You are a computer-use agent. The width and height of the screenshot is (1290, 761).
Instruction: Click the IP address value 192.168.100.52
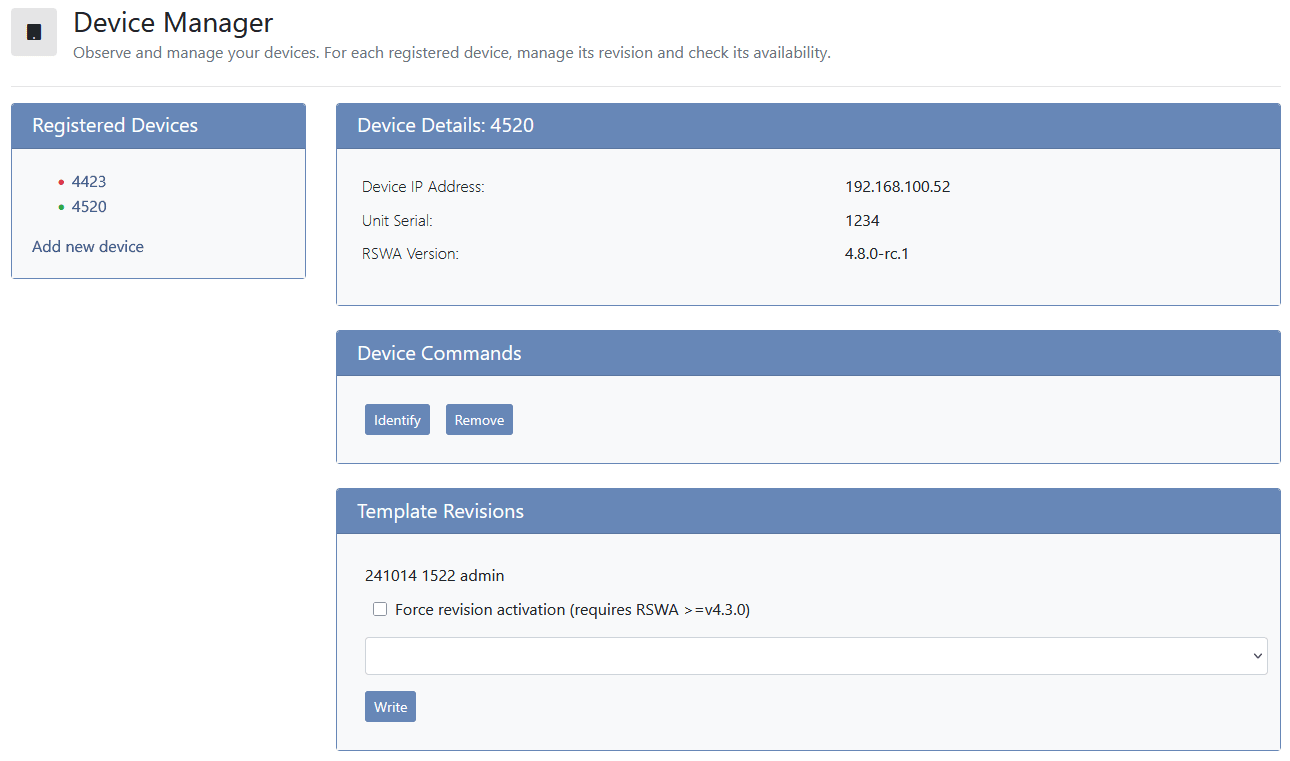click(897, 187)
